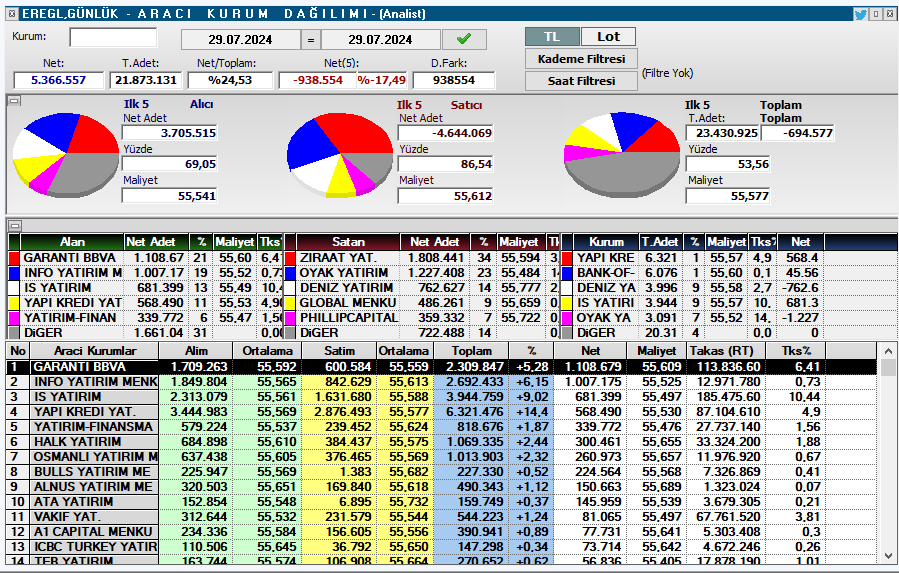Click the D.Fark value 938554
This screenshot has height=573, width=899.
454,80
